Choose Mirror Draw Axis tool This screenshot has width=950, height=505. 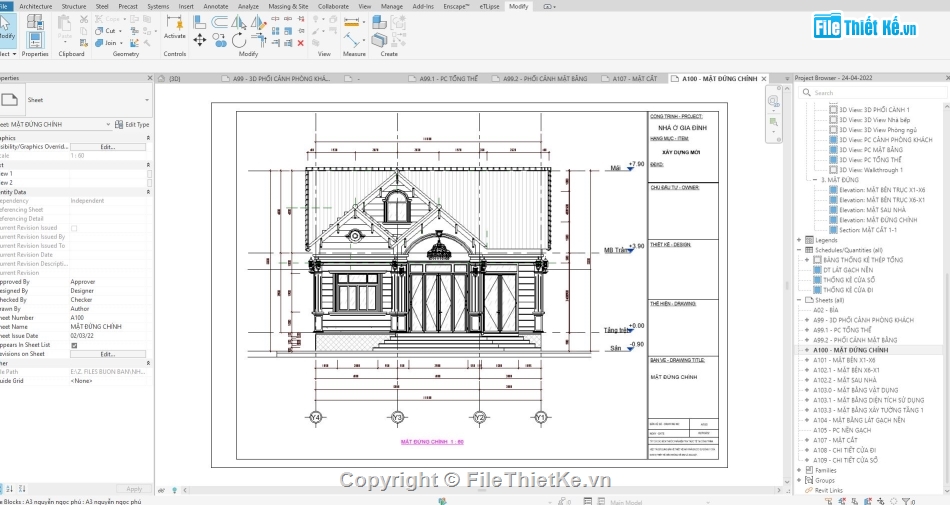tap(258, 23)
